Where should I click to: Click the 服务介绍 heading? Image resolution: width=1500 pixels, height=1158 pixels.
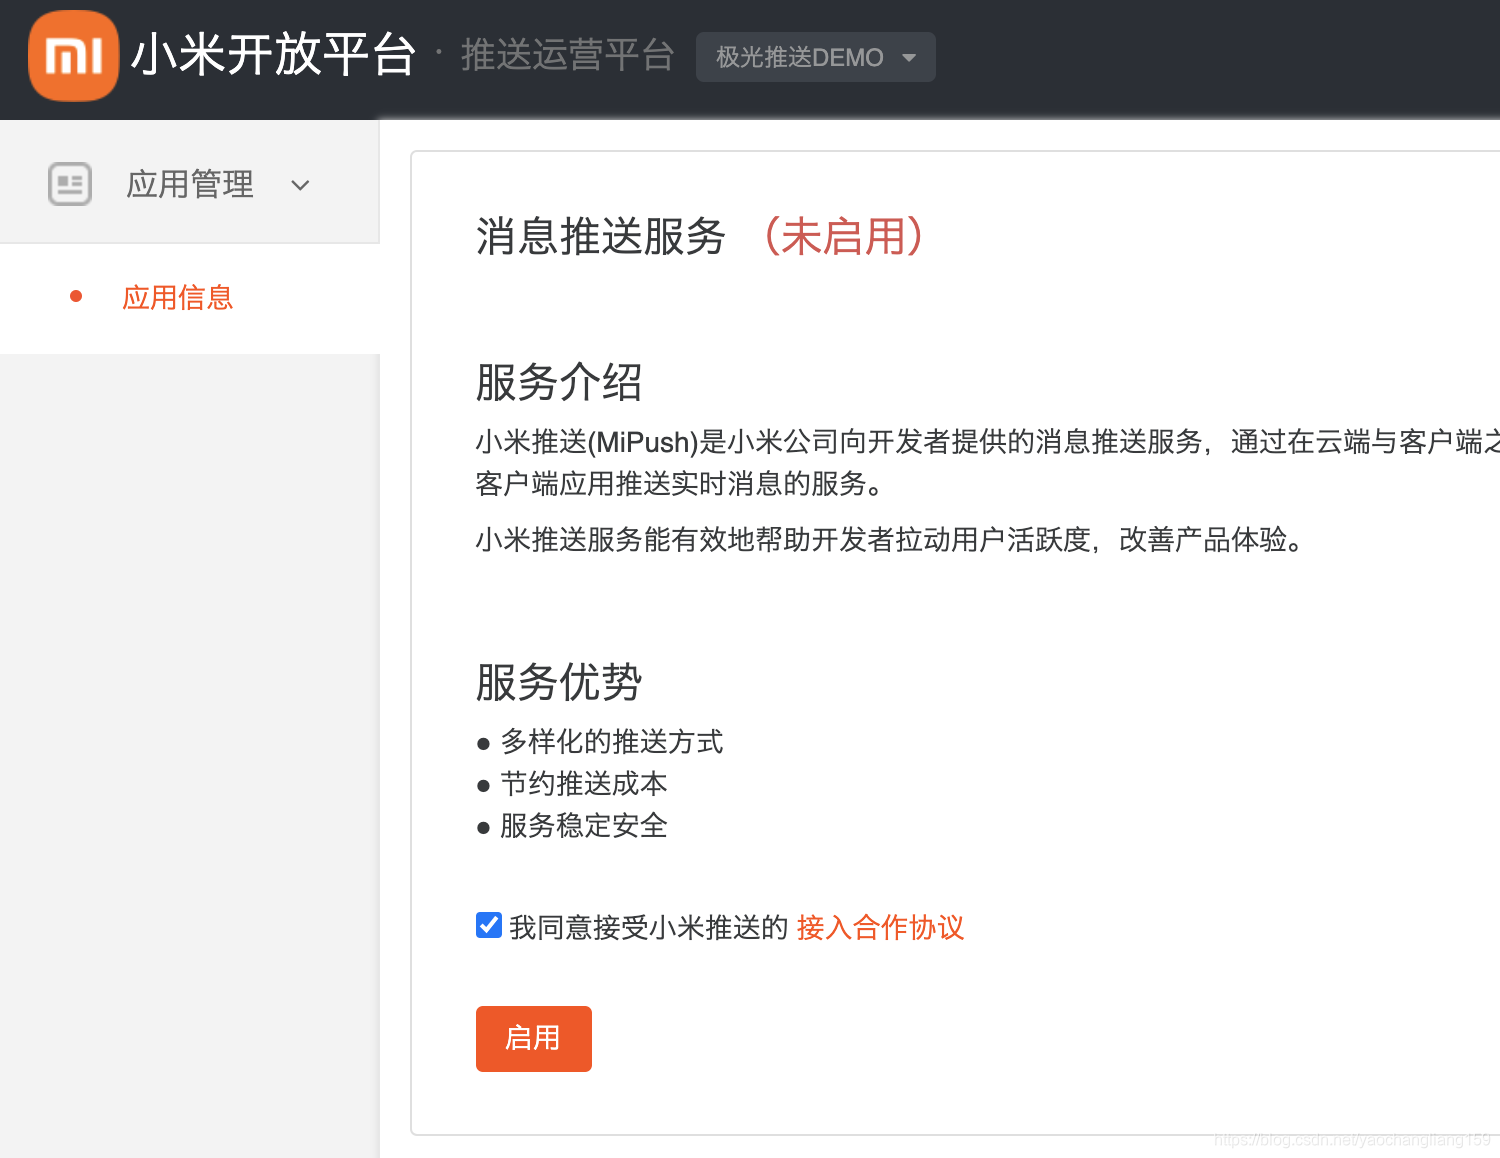[559, 383]
